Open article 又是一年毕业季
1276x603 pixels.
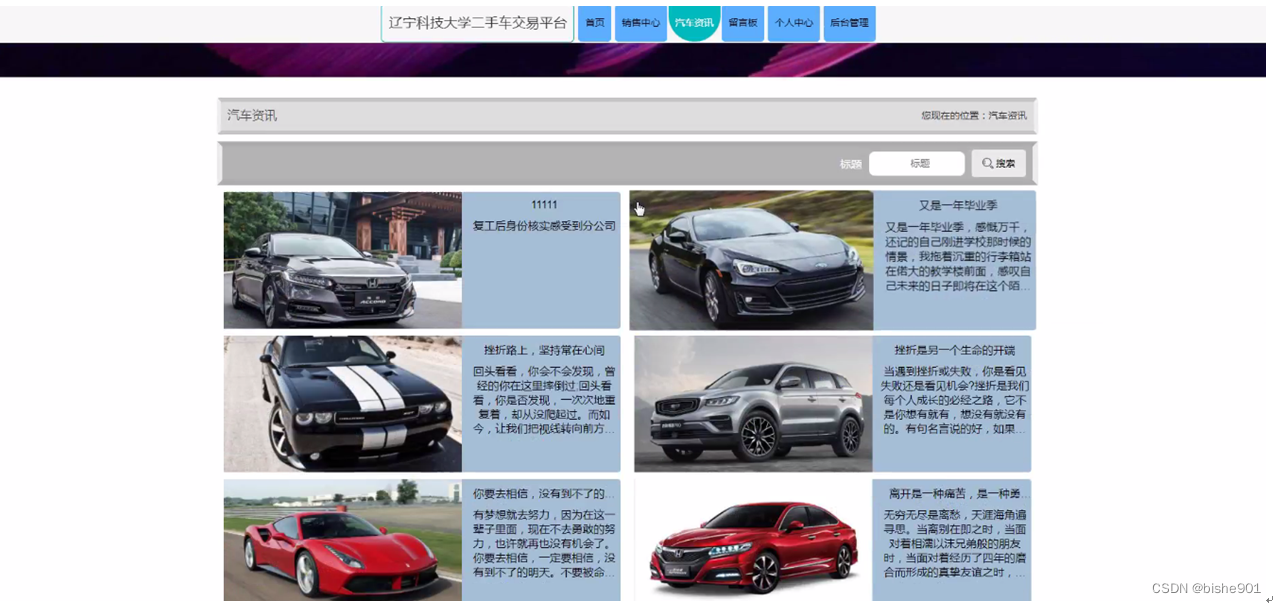point(958,205)
